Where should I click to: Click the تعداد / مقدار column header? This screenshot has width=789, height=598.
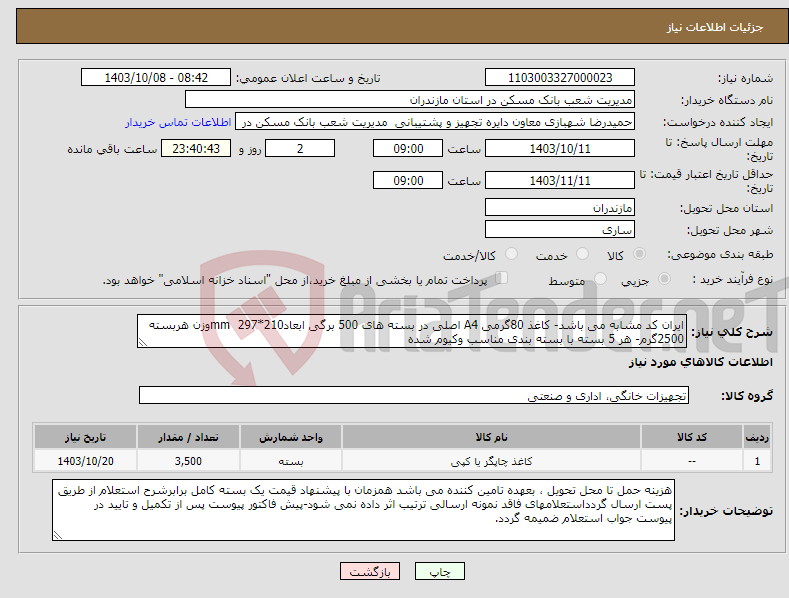pos(188,437)
